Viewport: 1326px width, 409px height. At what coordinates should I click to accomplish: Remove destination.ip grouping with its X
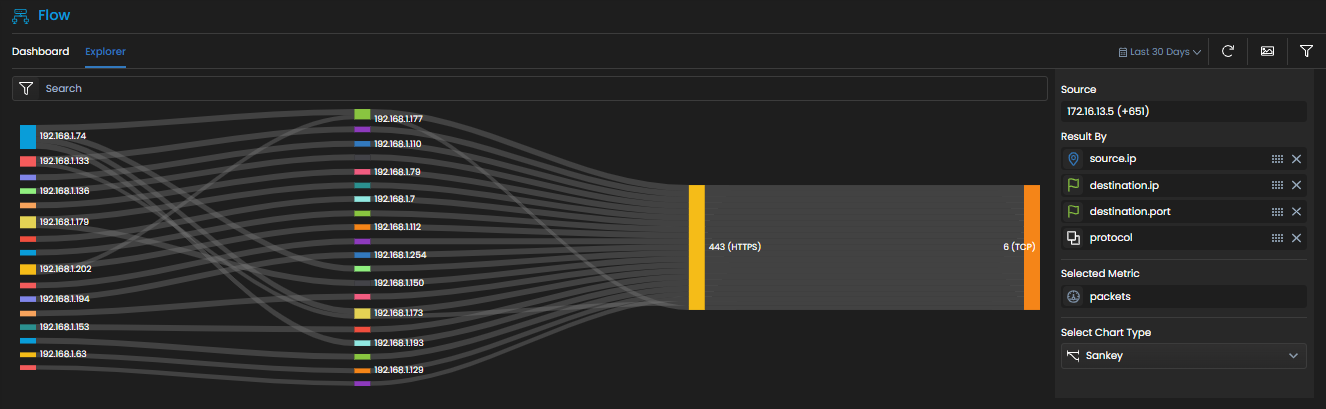click(x=1296, y=185)
